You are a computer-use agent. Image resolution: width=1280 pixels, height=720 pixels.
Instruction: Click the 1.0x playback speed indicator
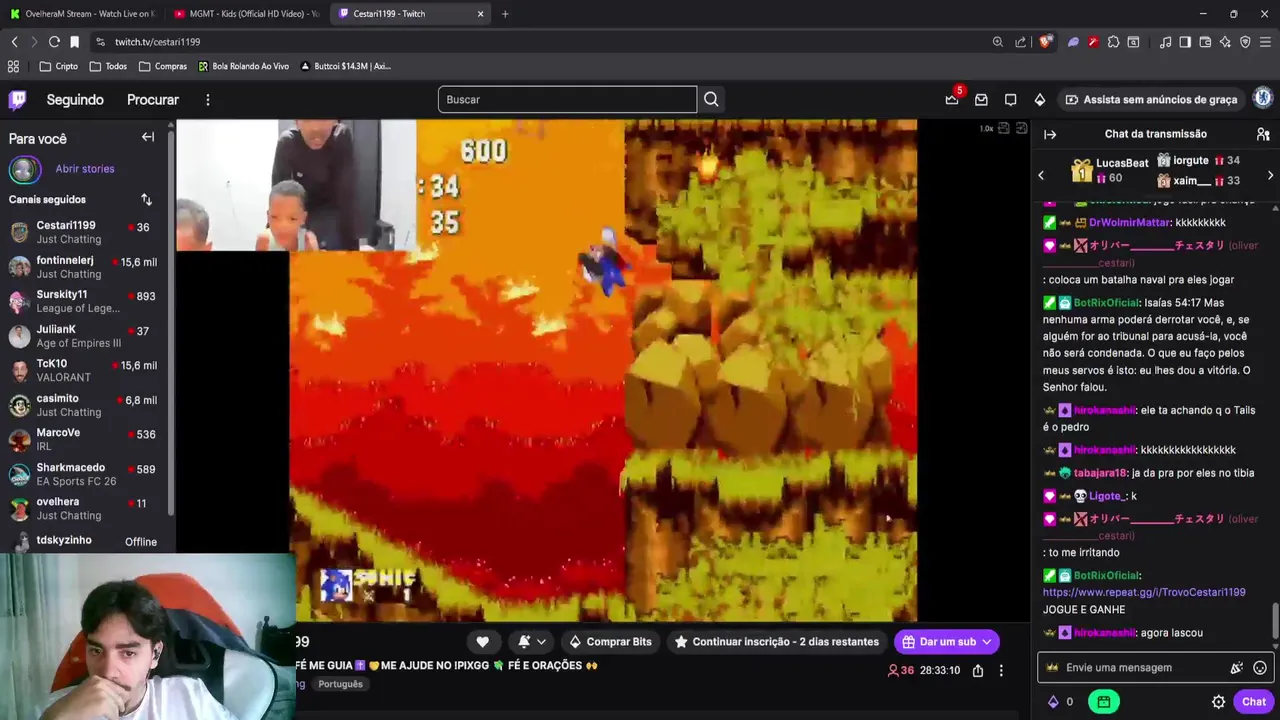tap(986, 128)
